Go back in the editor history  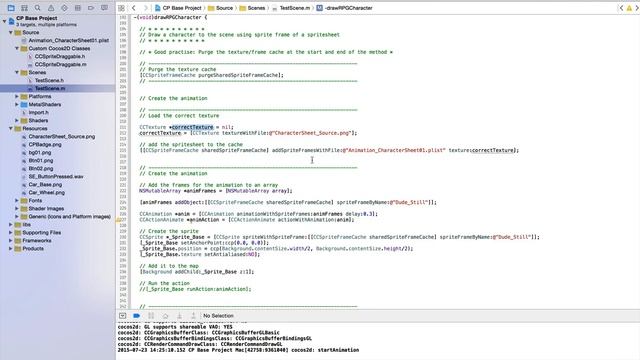[133, 8]
